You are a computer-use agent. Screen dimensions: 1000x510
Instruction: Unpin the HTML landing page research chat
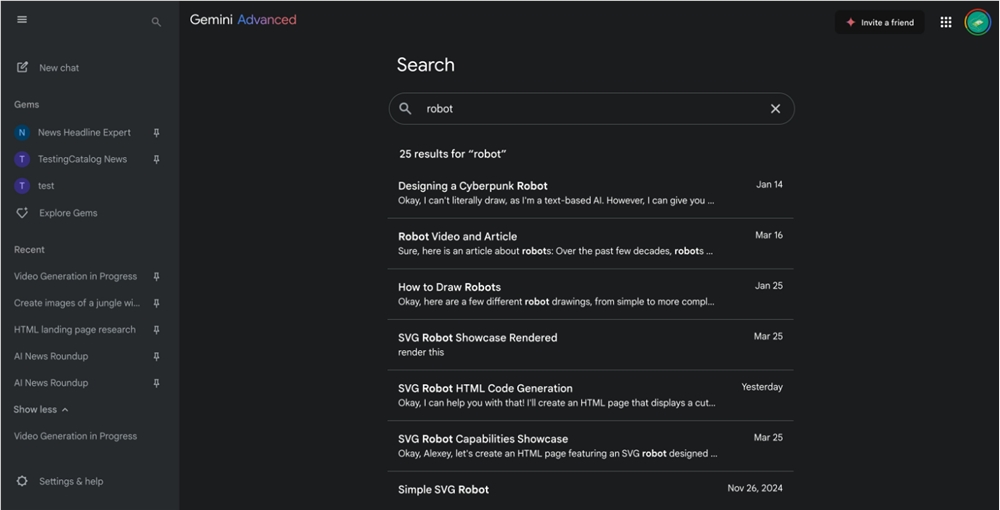(156, 330)
